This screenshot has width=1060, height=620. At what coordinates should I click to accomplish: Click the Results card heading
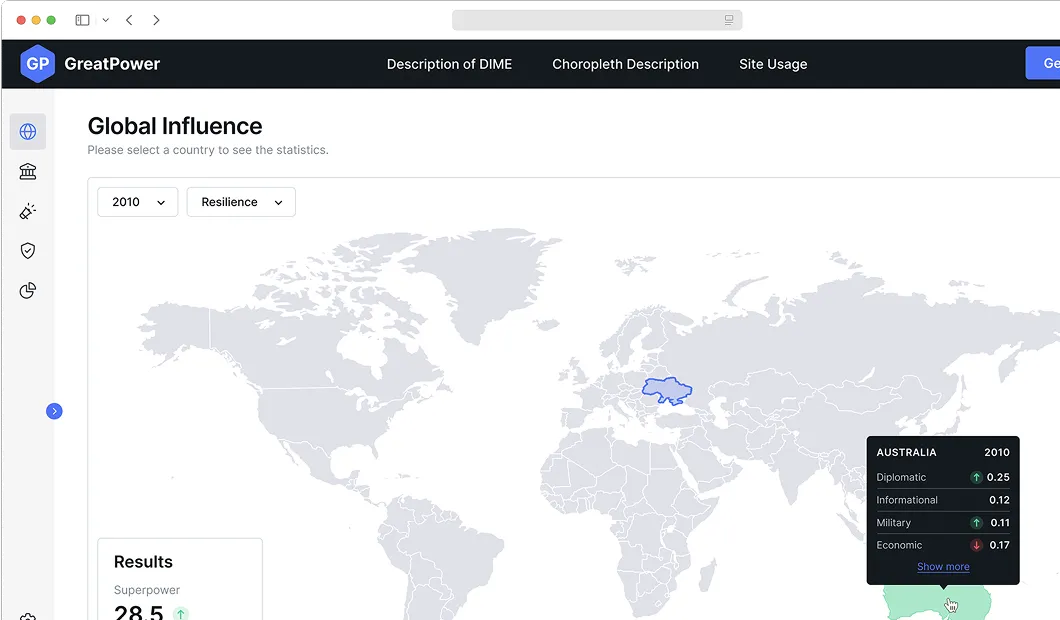pyautogui.click(x=143, y=562)
